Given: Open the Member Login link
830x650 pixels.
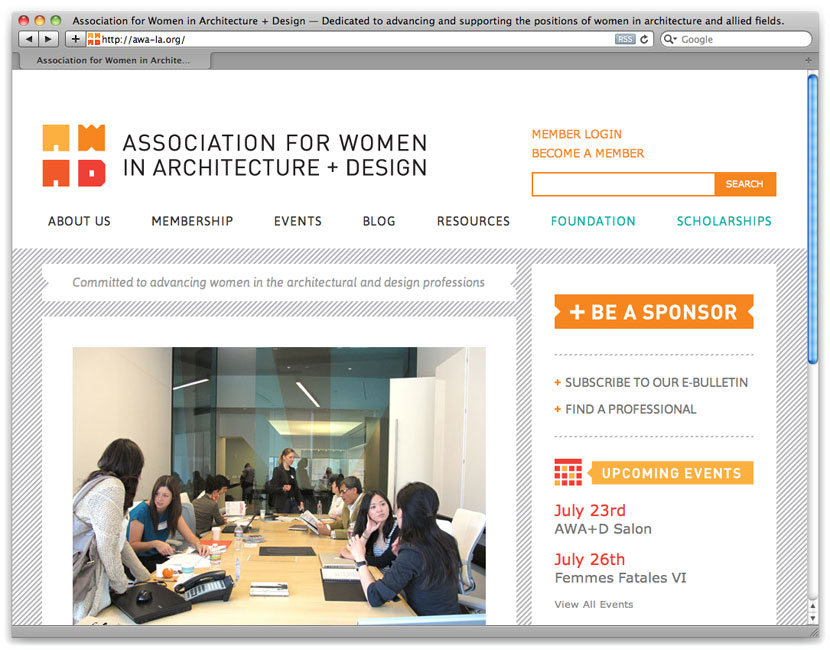Looking at the screenshot, I should [576, 134].
